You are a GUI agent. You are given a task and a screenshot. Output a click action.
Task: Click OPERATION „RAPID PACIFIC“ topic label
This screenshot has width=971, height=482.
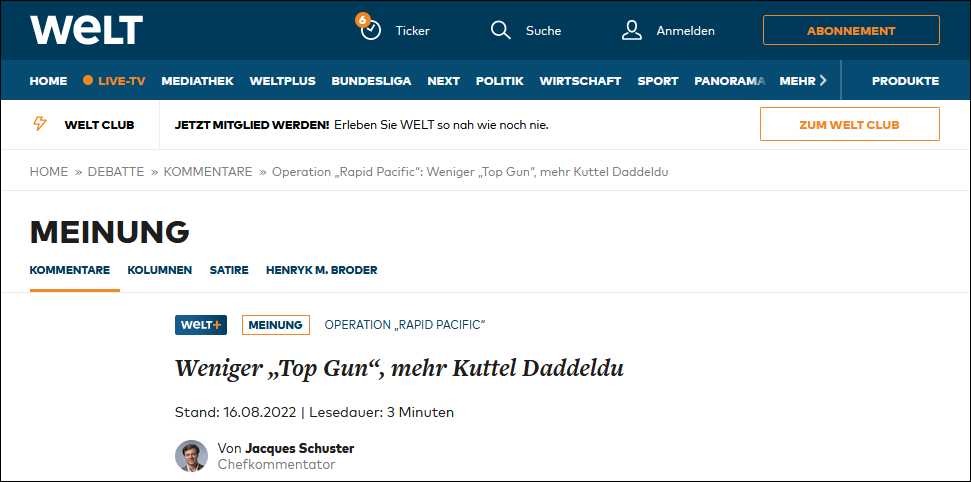[x=405, y=325]
